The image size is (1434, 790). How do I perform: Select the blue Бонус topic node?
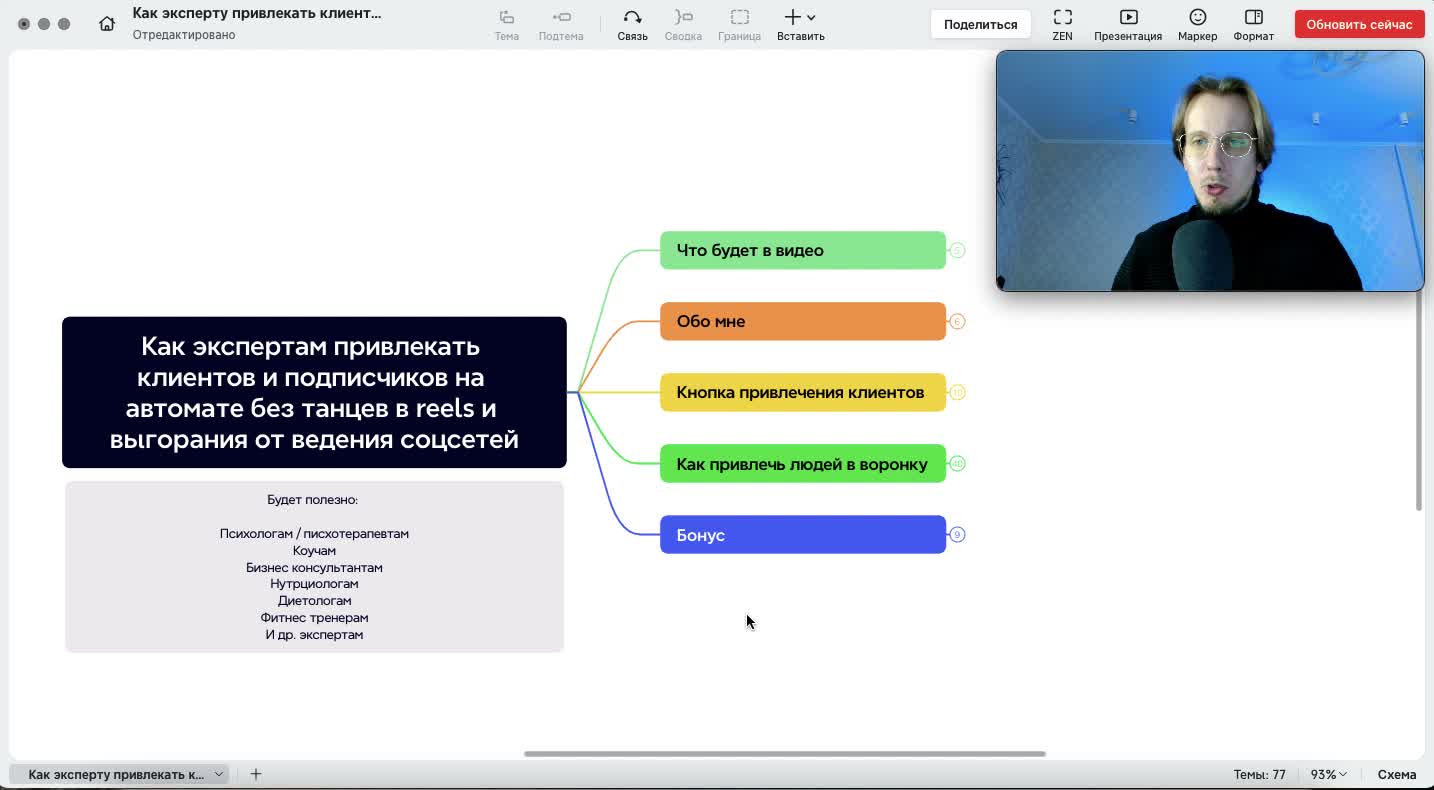[x=802, y=535]
